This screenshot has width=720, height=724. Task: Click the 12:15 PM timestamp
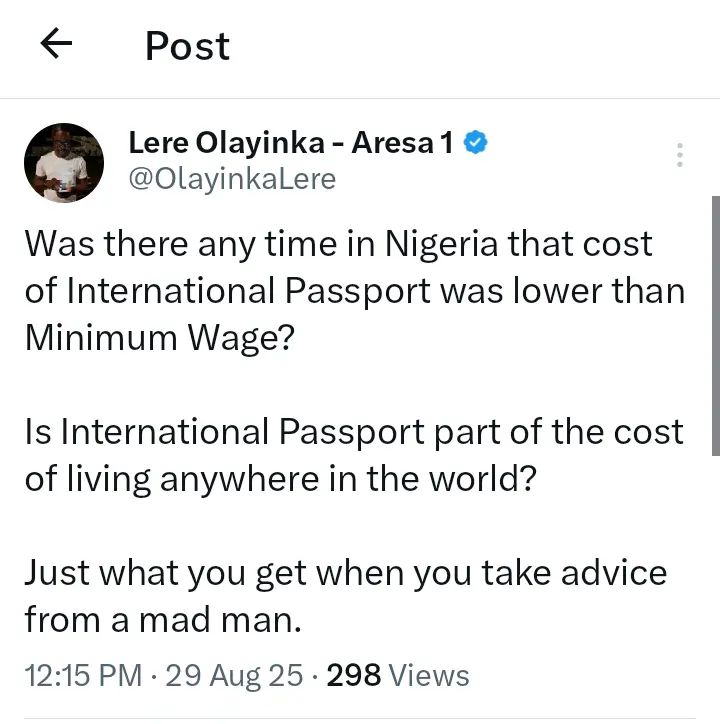pyautogui.click(x=83, y=675)
